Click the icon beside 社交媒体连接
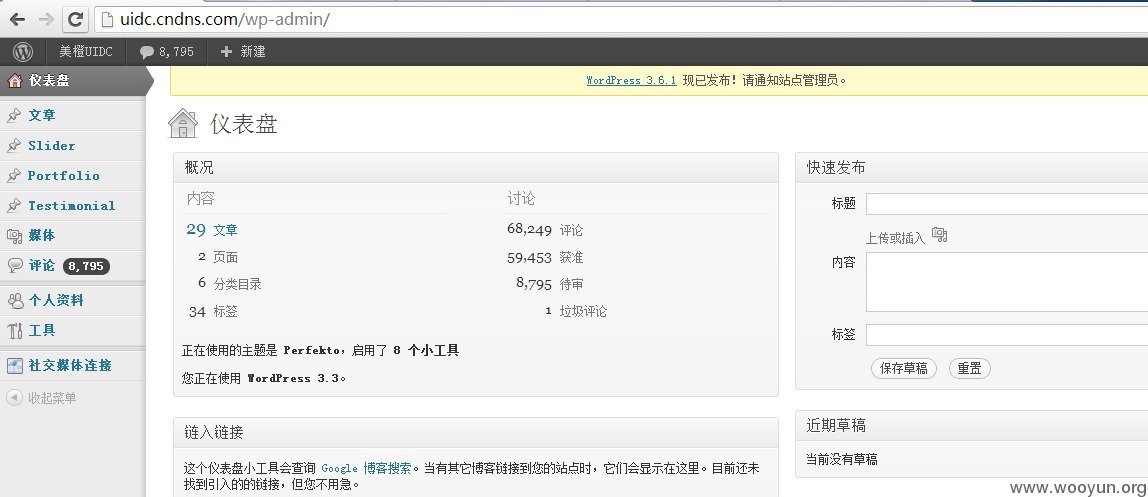Screen dimensions: 1148x497 coord(15,365)
